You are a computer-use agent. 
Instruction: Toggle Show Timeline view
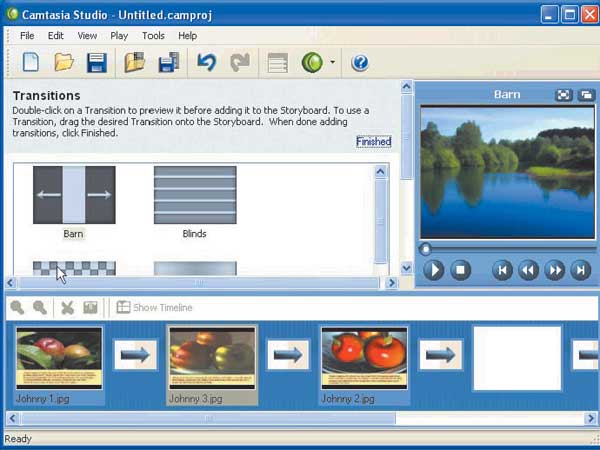point(154,308)
